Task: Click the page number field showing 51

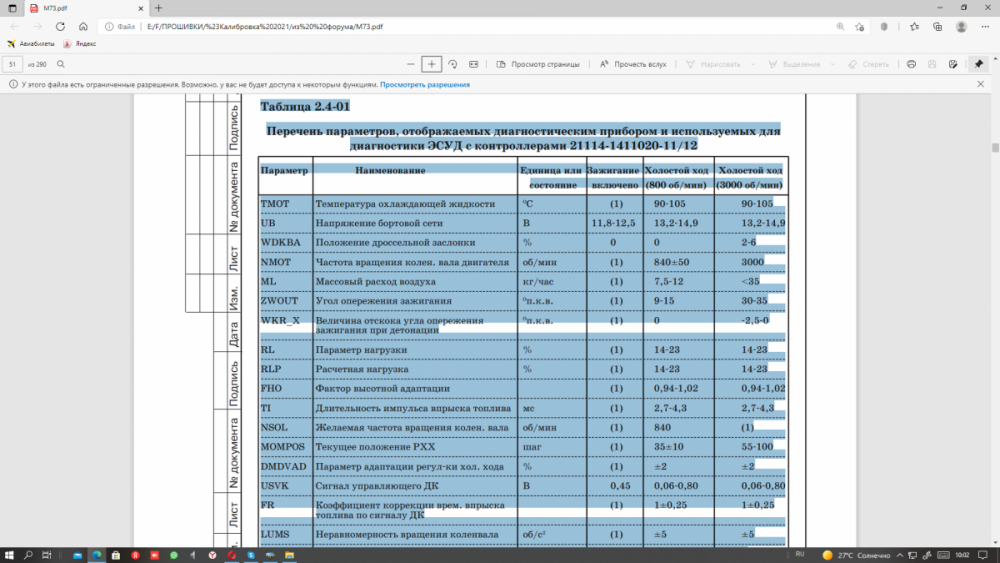Action: click(x=13, y=64)
